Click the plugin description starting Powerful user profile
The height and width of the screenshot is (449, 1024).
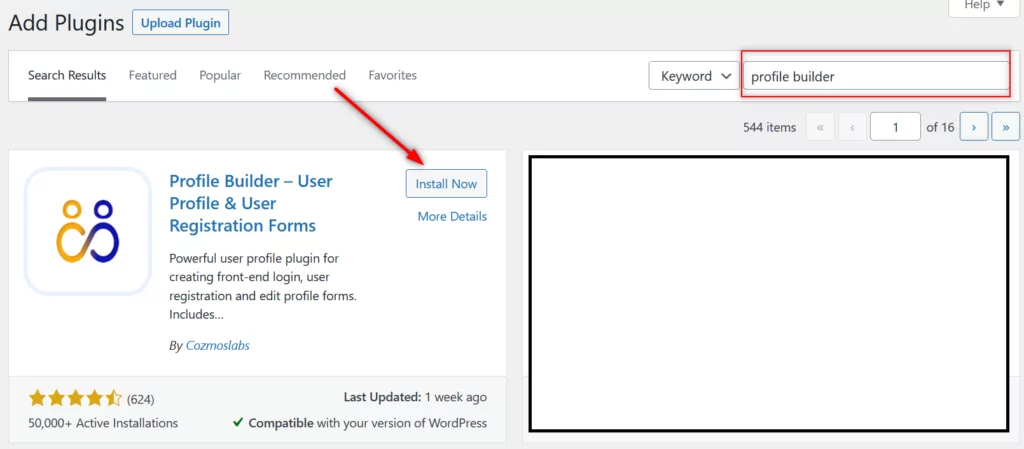click(x=263, y=286)
